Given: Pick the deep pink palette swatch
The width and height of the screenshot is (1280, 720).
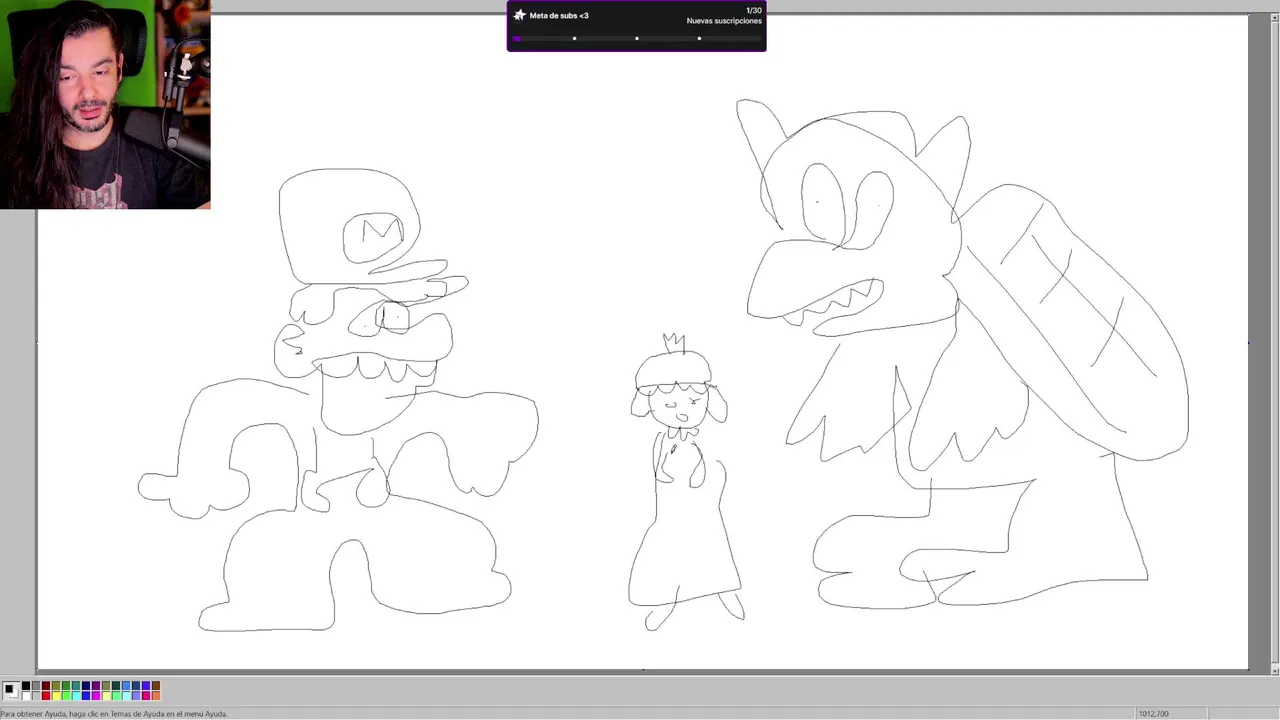Looking at the screenshot, I should (x=146, y=696).
